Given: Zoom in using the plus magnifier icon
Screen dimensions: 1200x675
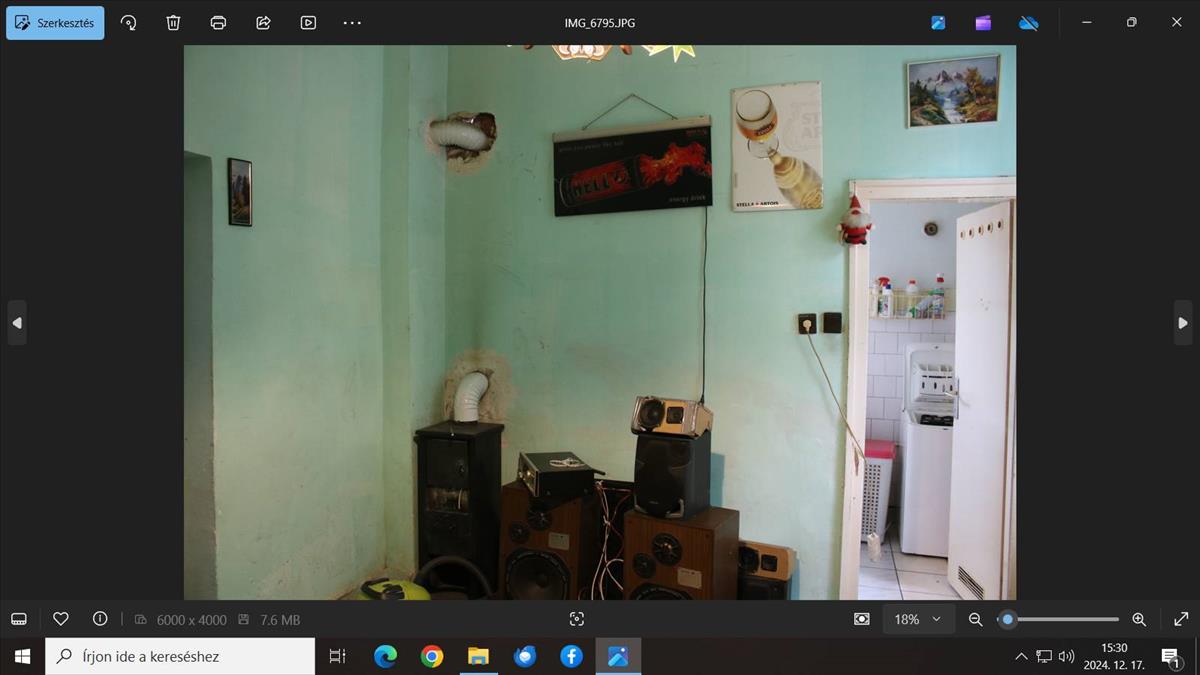Looking at the screenshot, I should 1139,619.
